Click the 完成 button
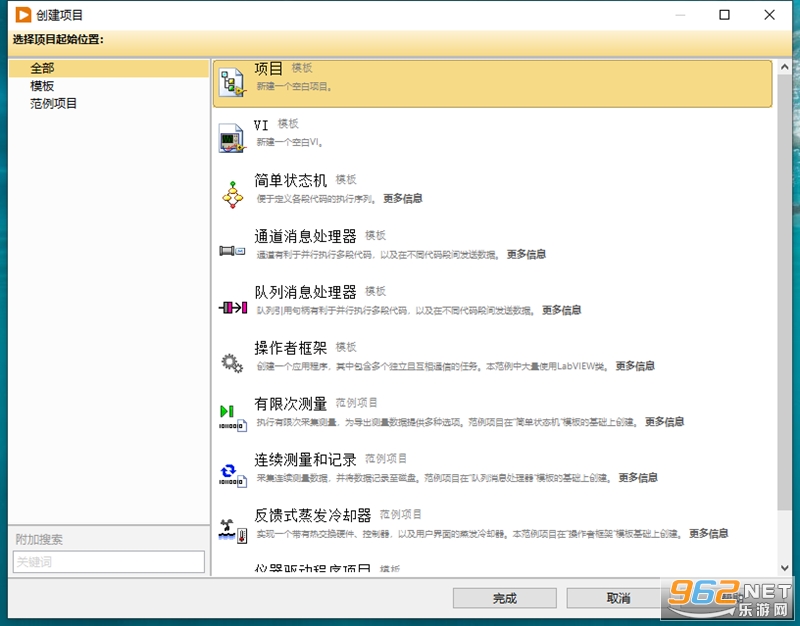 click(505, 598)
